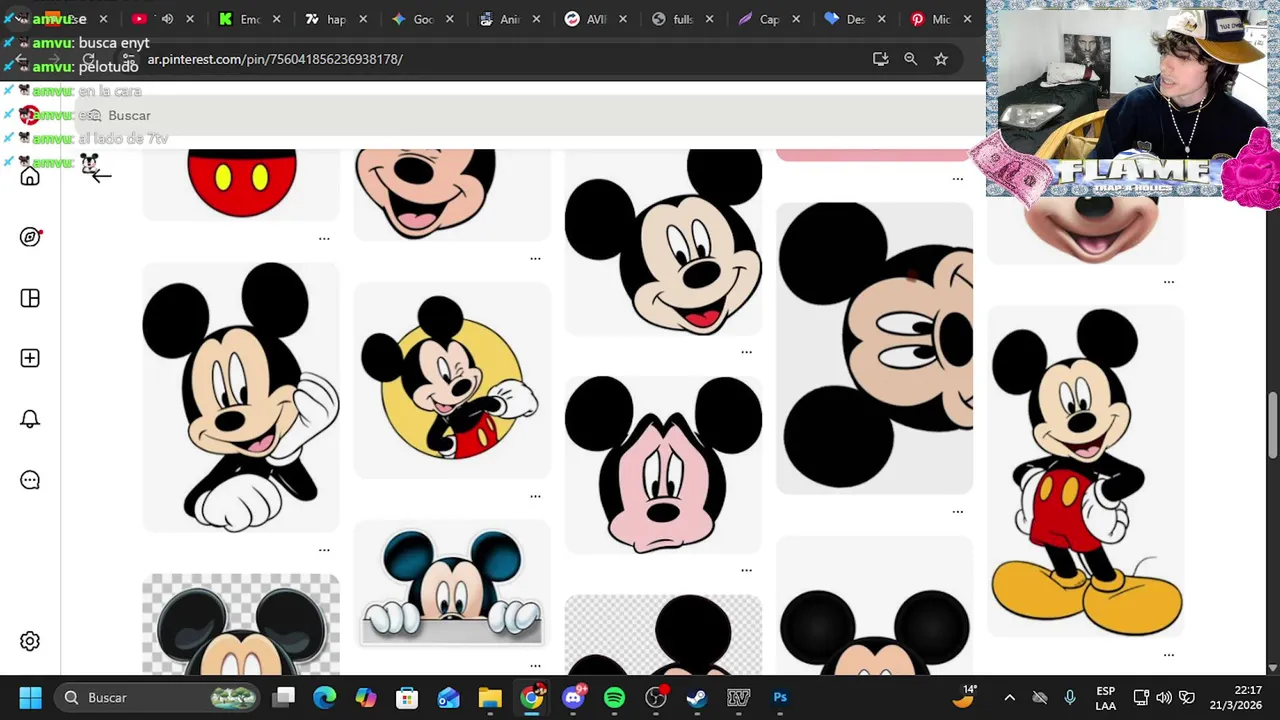Open the Windows Start menu
The image size is (1280, 720).
30,697
